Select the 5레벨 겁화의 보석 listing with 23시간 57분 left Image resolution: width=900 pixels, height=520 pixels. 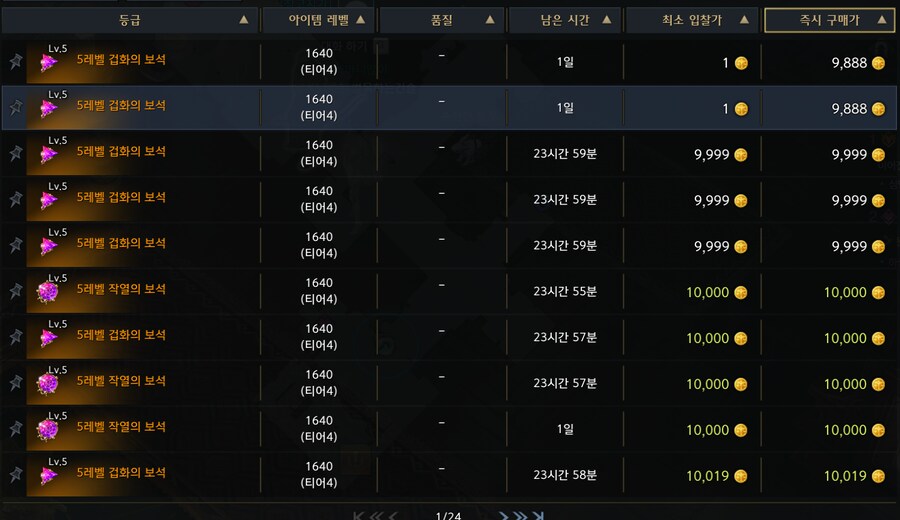coord(121,338)
